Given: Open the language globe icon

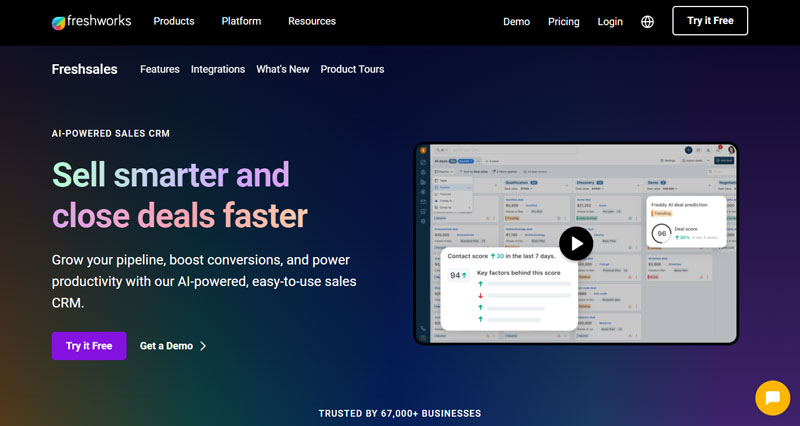Looking at the screenshot, I should pos(647,21).
